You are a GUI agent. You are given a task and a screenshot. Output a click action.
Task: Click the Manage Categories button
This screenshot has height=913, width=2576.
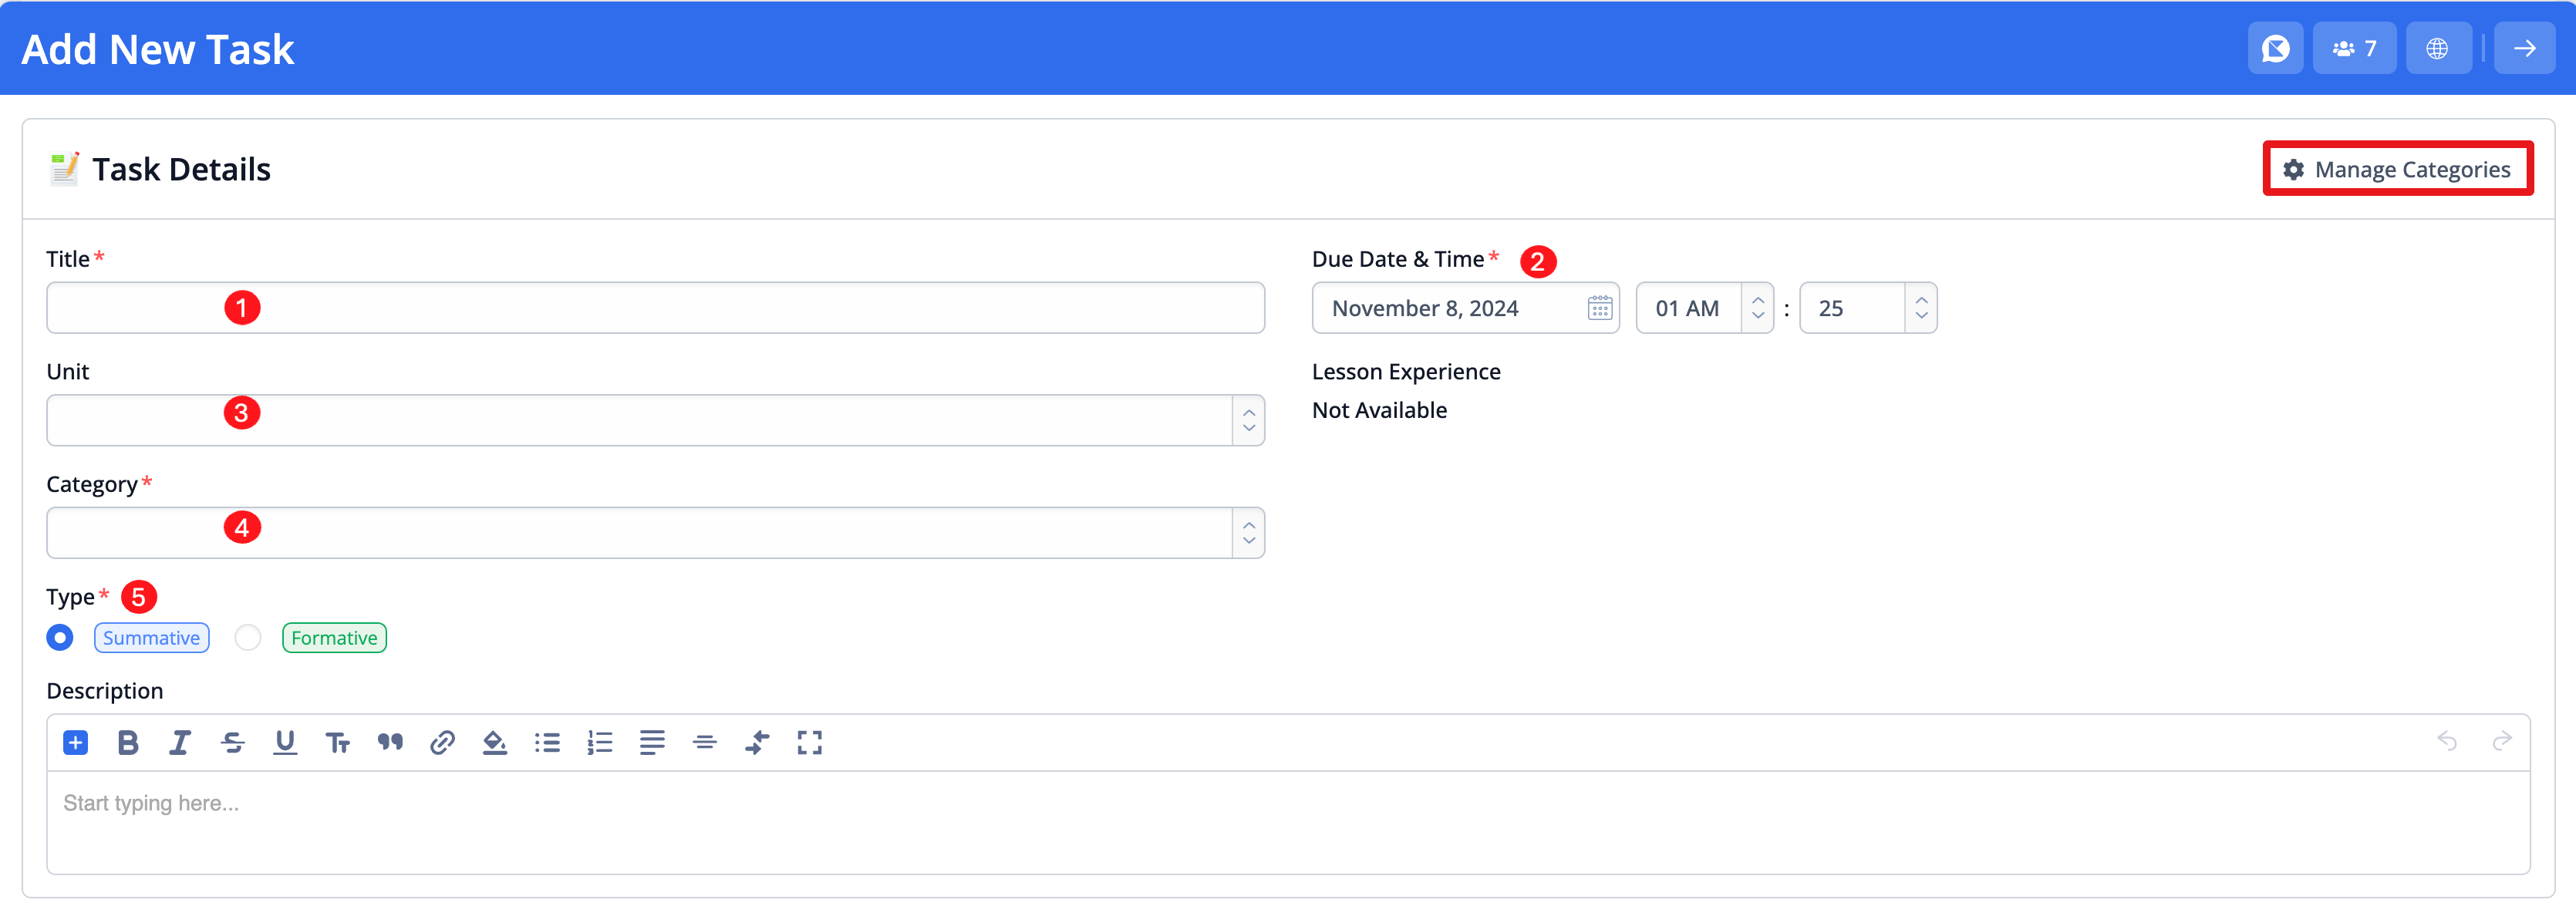tap(2397, 169)
